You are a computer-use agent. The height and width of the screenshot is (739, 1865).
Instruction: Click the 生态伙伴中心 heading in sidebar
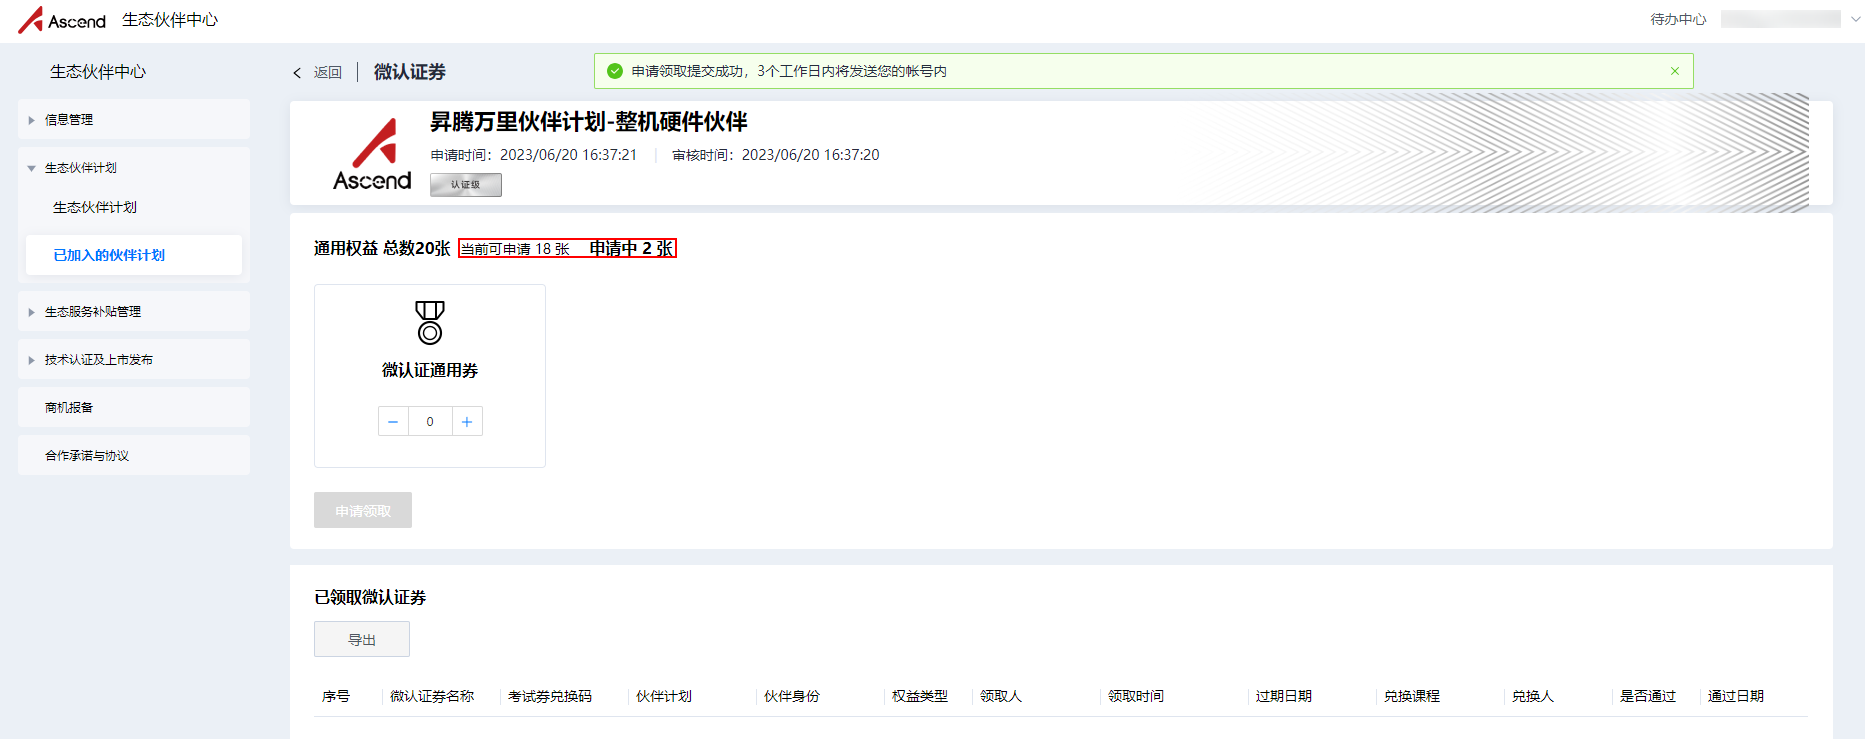tap(98, 72)
